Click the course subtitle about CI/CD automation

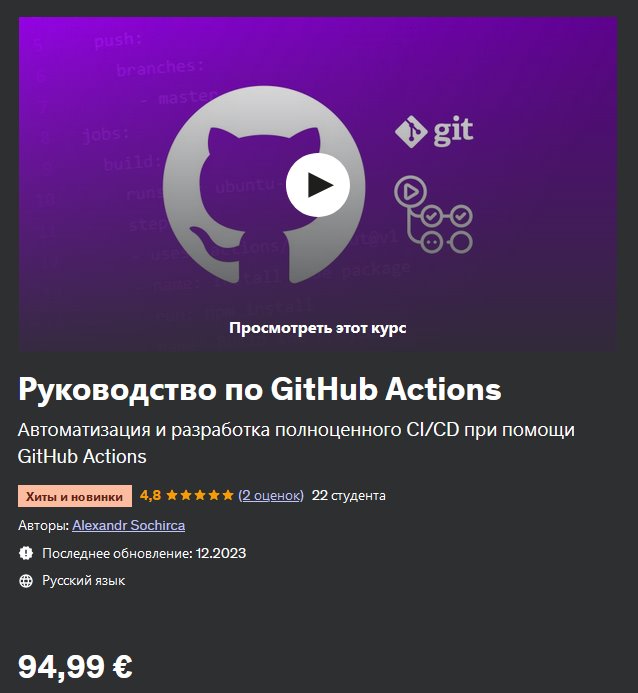[x=296, y=443]
